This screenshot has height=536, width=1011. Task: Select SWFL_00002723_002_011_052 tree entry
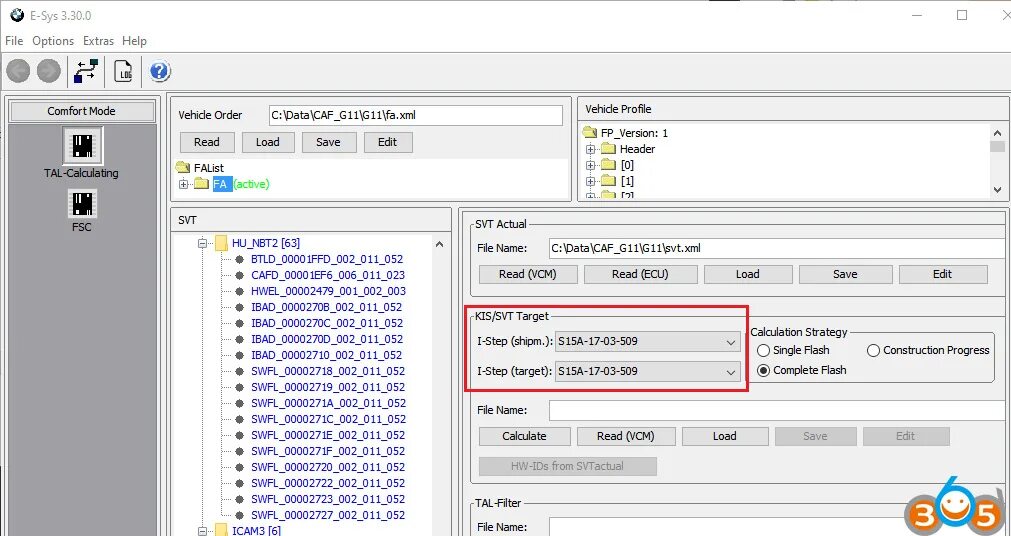pyautogui.click(x=328, y=499)
